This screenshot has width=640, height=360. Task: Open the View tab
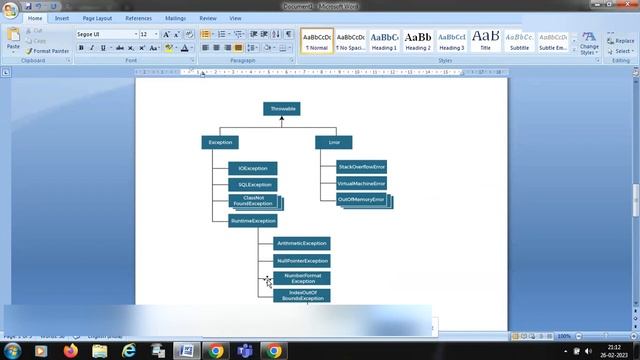pos(235,18)
